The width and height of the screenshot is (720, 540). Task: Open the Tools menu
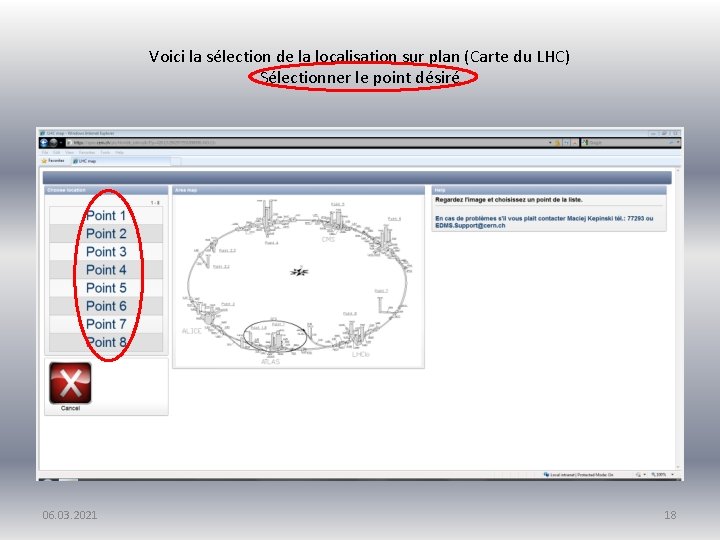click(105, 152)
